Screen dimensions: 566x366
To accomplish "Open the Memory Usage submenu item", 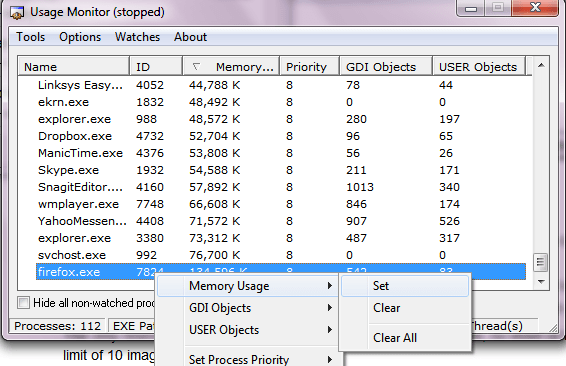I will 247,286.
